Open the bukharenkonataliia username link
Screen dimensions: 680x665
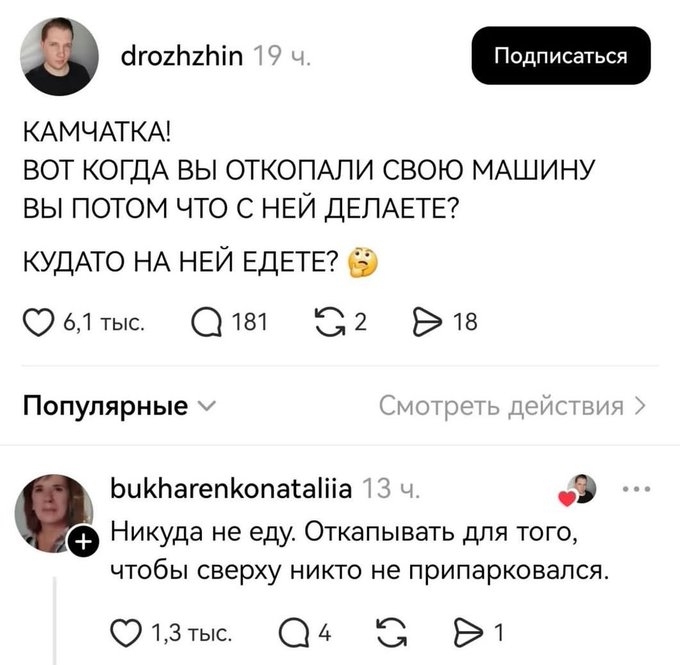[x=230, y=490]
